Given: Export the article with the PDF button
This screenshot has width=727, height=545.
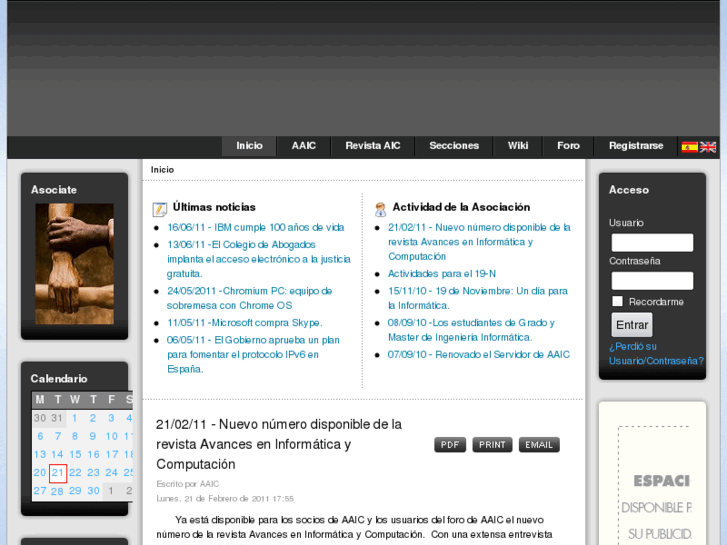Looking at the screenshot, I should click(x=450, y=445).
